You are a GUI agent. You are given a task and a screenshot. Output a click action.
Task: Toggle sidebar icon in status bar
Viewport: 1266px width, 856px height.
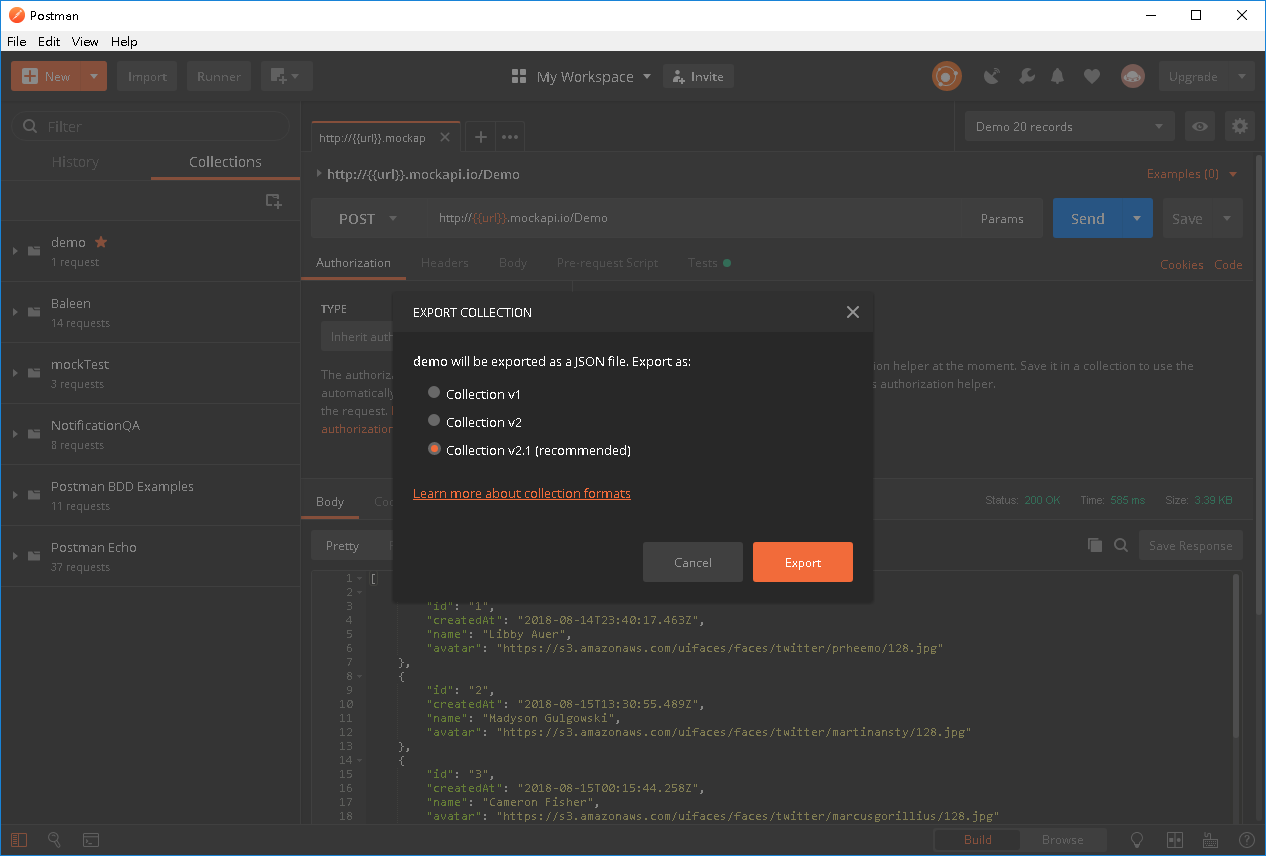tap(20, 840)
